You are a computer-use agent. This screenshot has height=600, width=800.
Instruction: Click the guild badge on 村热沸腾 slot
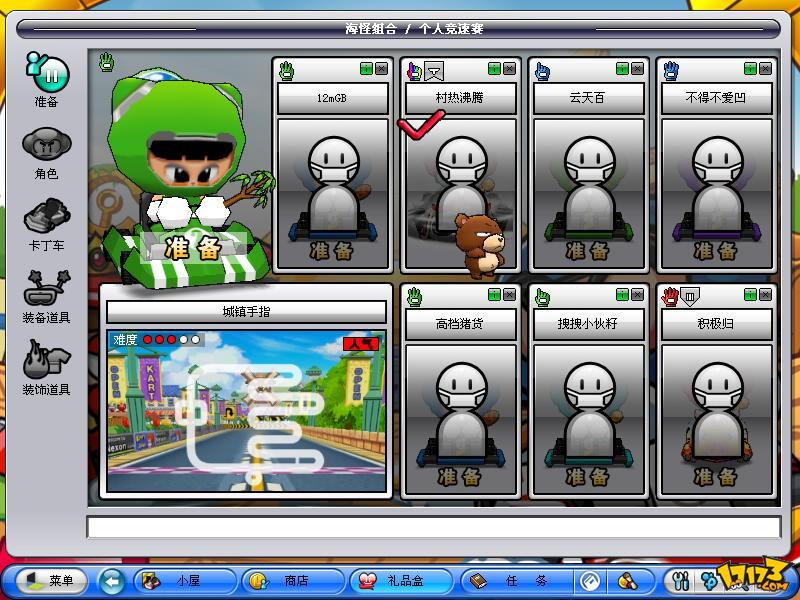pyautogui.click(x=434, y=72)
